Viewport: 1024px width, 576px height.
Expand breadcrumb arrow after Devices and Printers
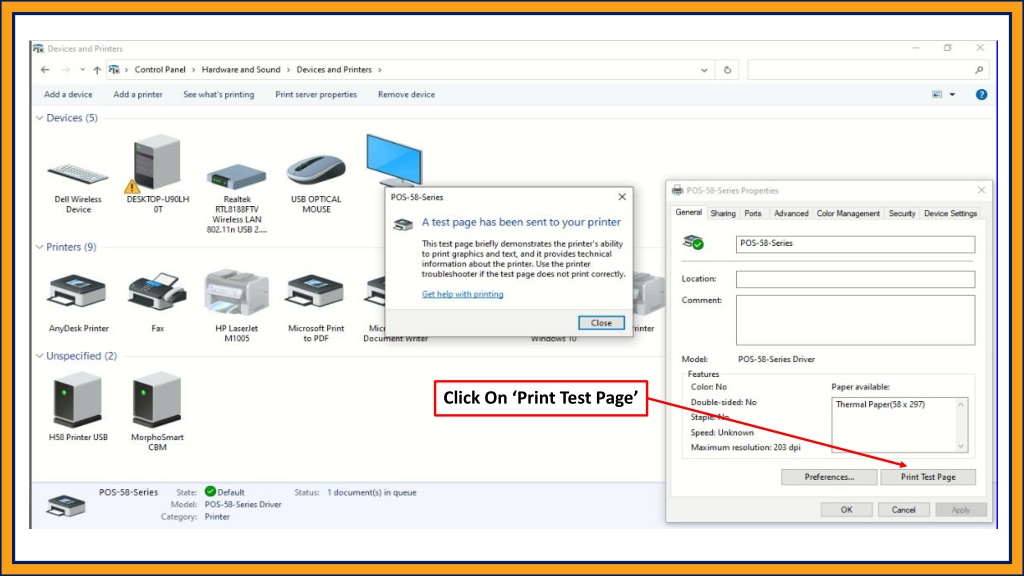pyautogui.click(x=379, y=70)
